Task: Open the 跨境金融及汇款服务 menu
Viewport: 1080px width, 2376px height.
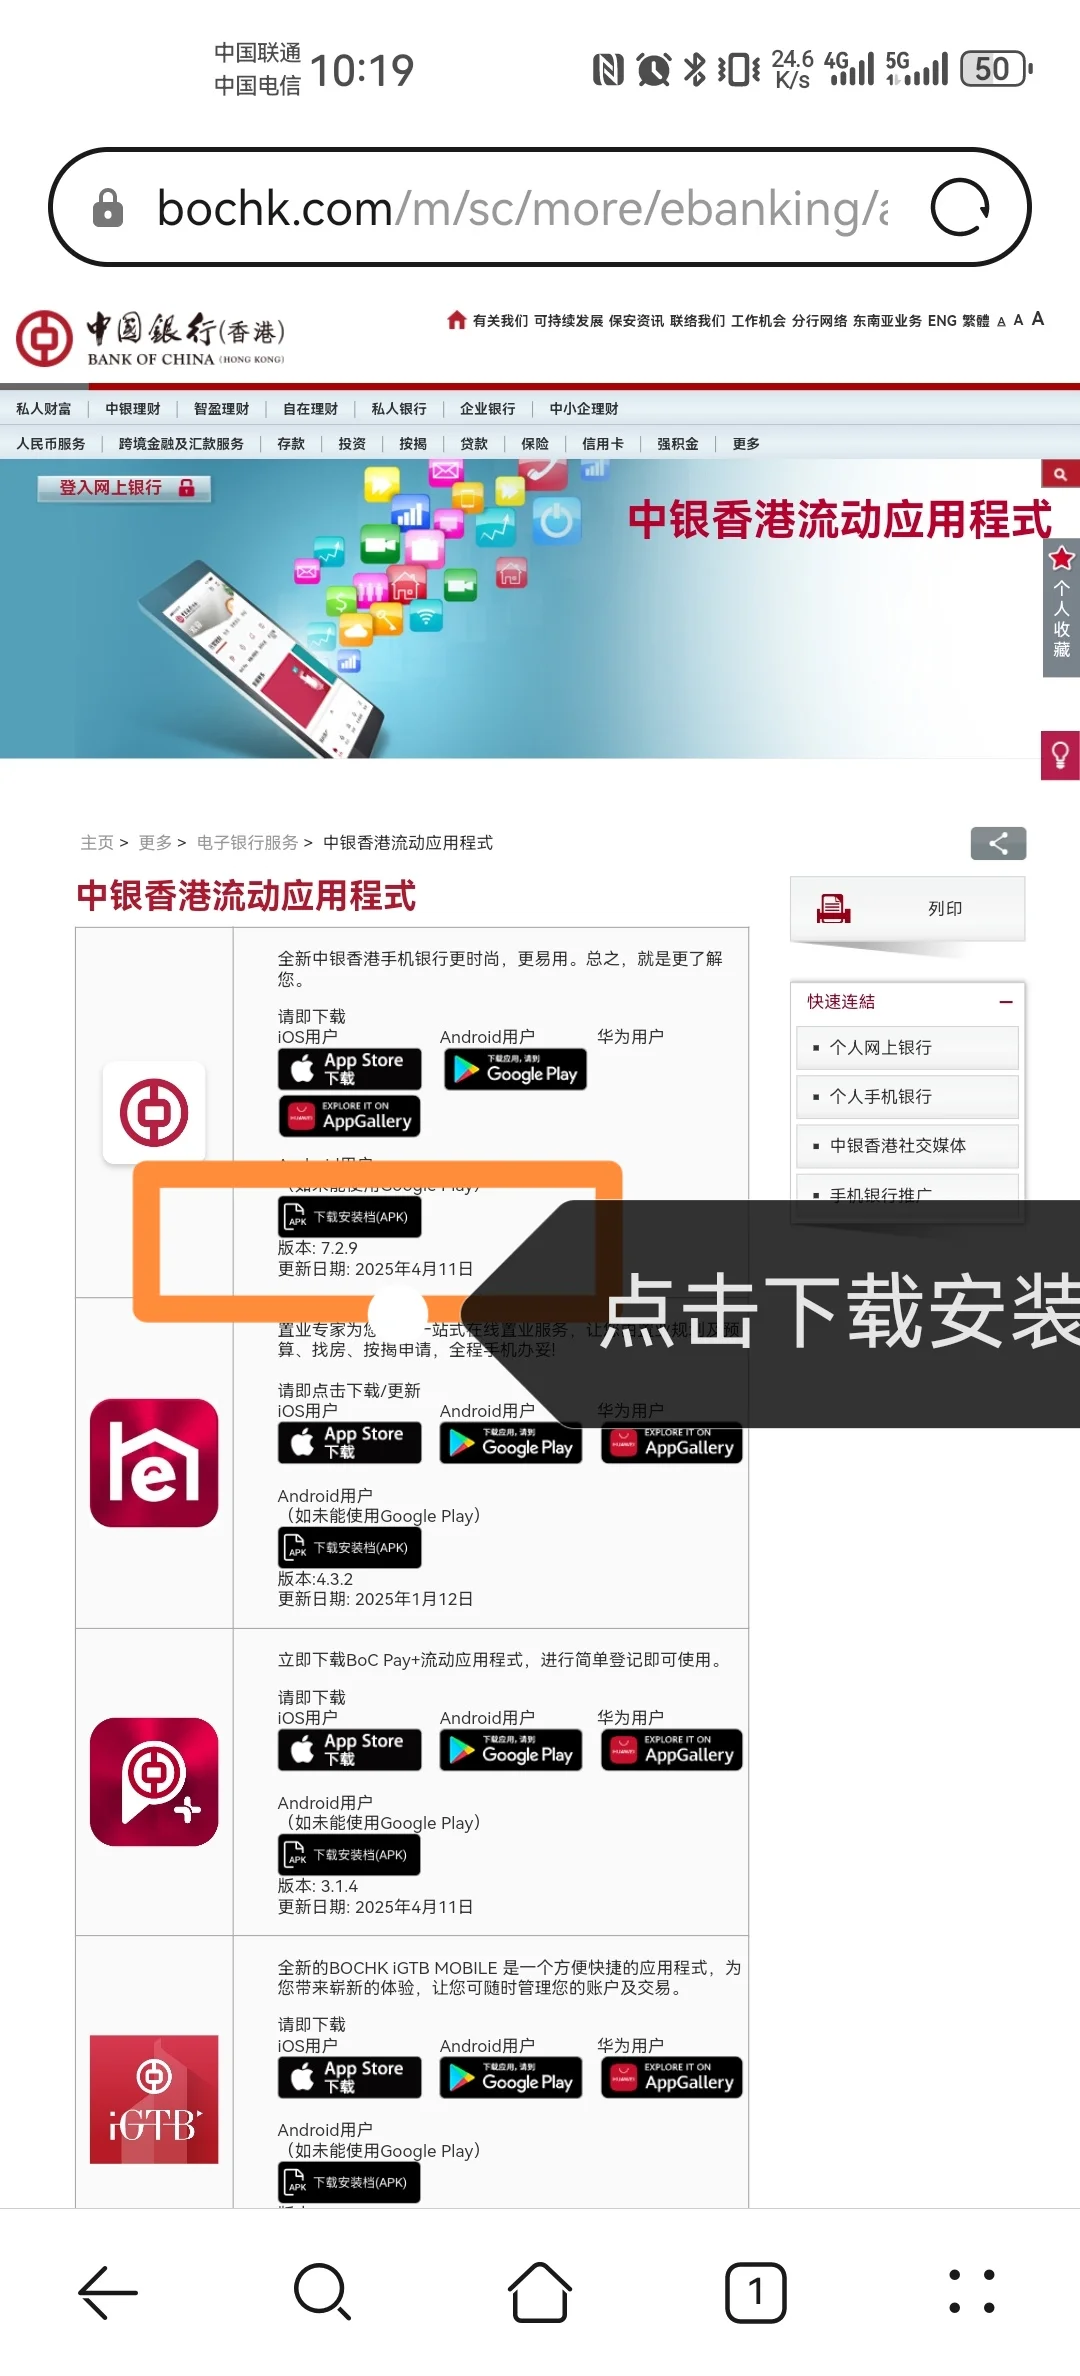Action: pyautogui.click(x=181, y=444)
